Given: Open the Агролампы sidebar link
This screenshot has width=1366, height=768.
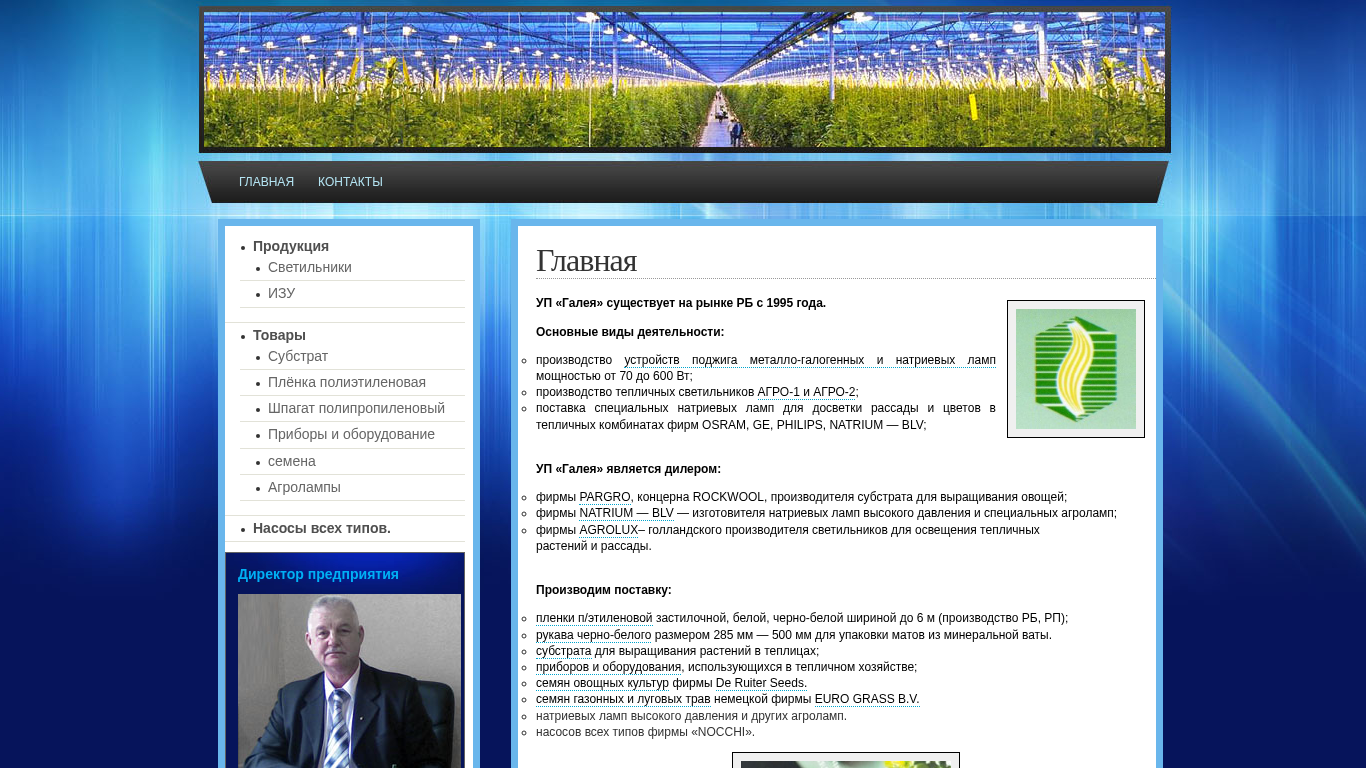Looking at the screenshot, I should pos(304,487).
